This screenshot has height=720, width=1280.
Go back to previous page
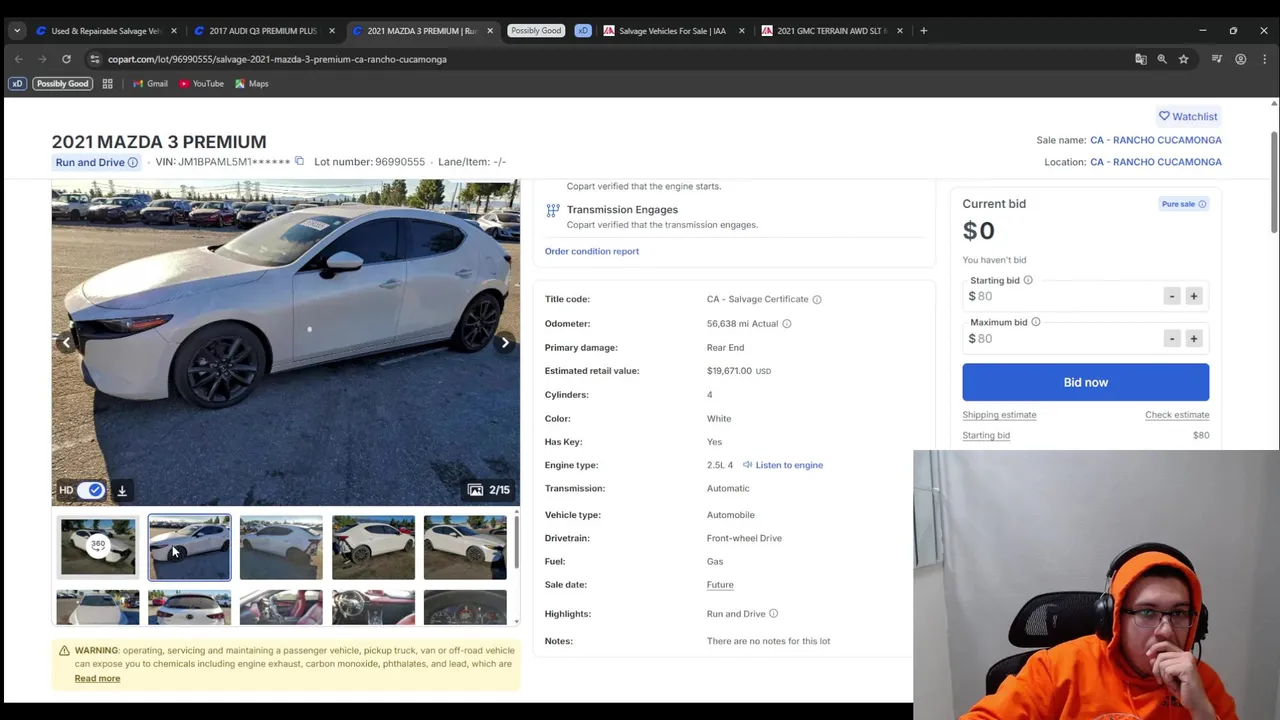click(18, 59)
